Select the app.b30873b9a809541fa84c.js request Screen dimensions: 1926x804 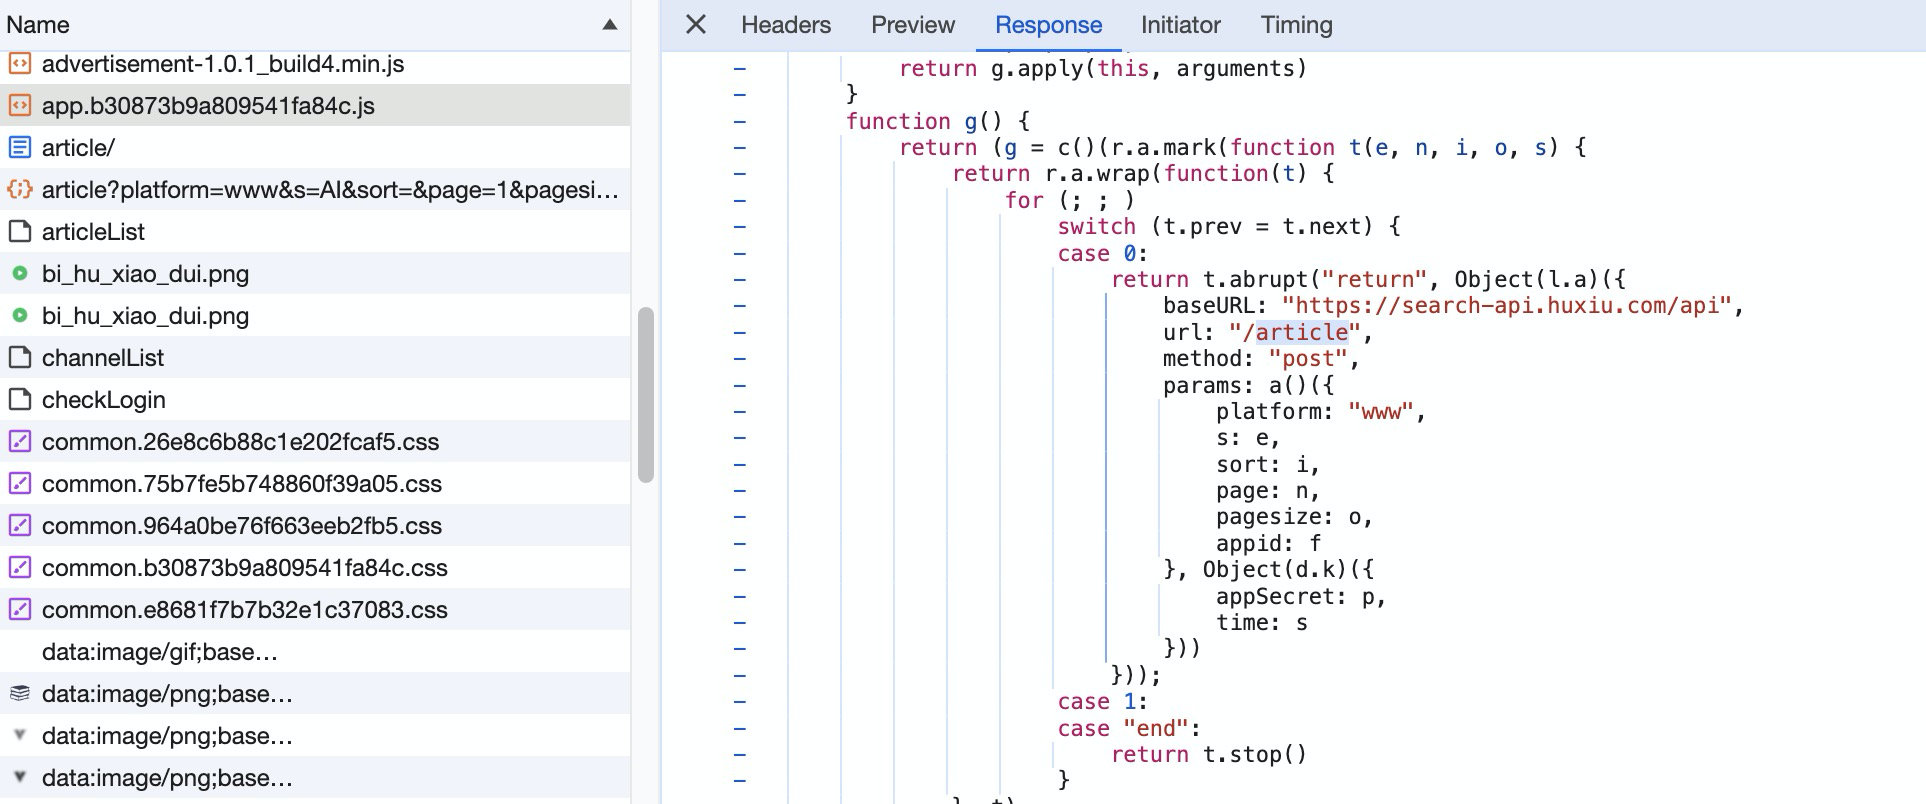(x=315, y=106)
